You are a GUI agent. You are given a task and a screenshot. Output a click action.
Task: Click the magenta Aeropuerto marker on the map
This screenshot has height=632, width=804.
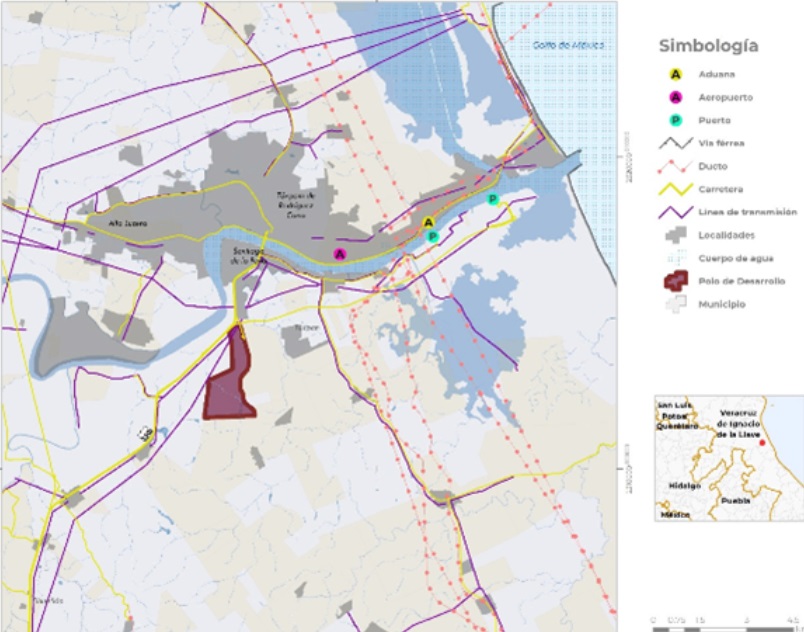pos(340,254)
